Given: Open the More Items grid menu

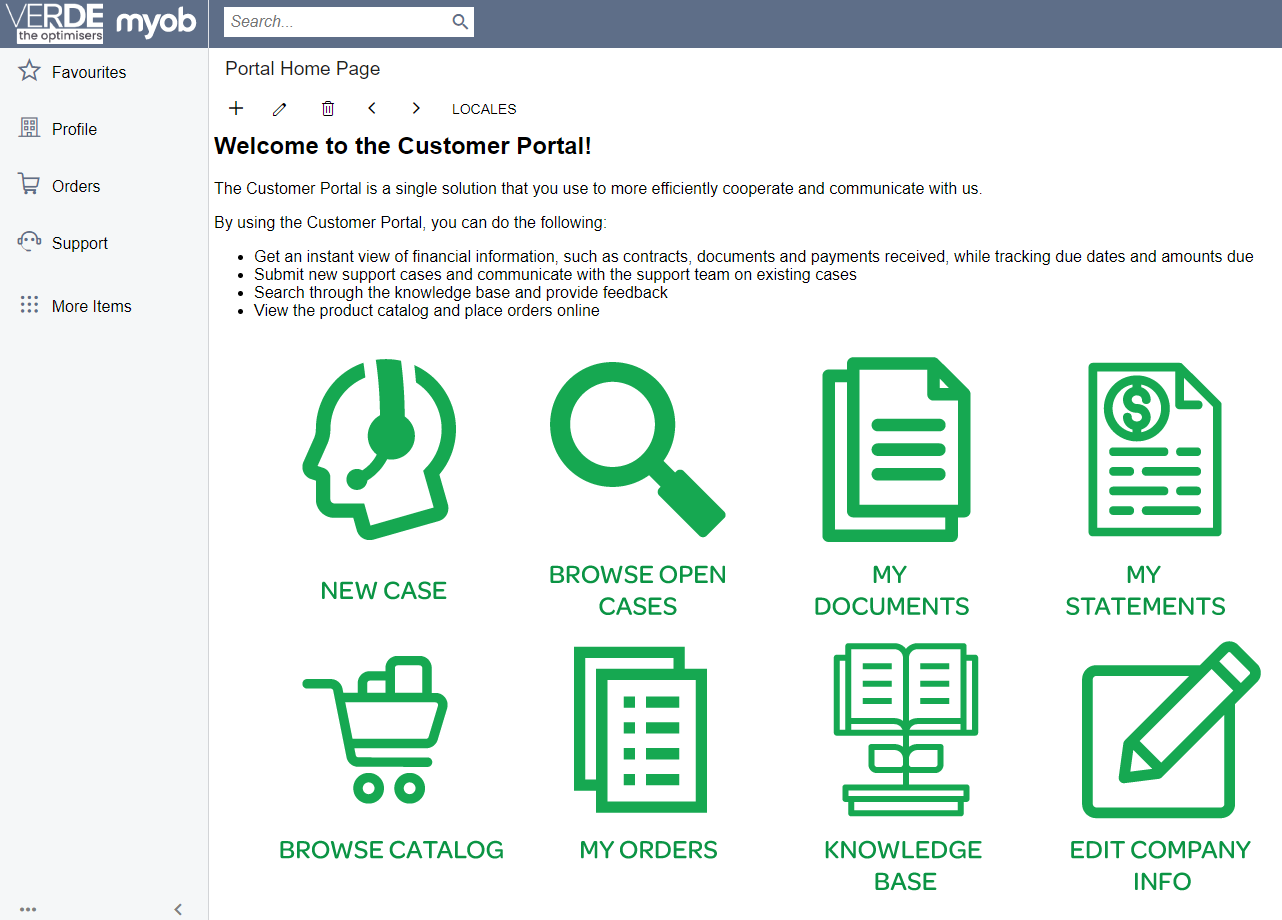Looking at the screenshot, I should click(x=91, y=306).
